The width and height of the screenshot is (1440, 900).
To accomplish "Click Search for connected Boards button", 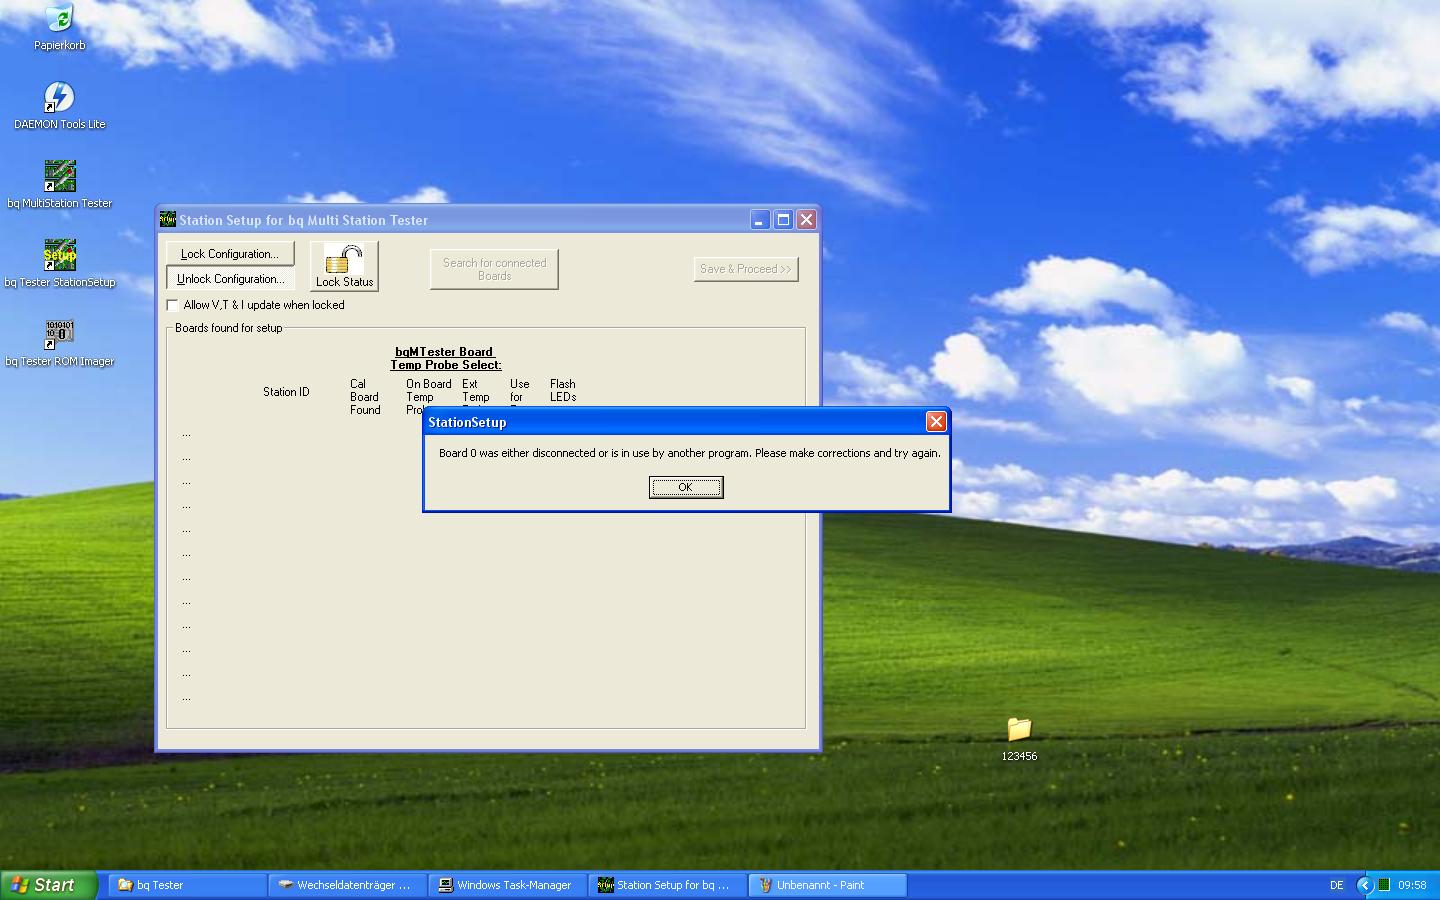I will (494, 269).
